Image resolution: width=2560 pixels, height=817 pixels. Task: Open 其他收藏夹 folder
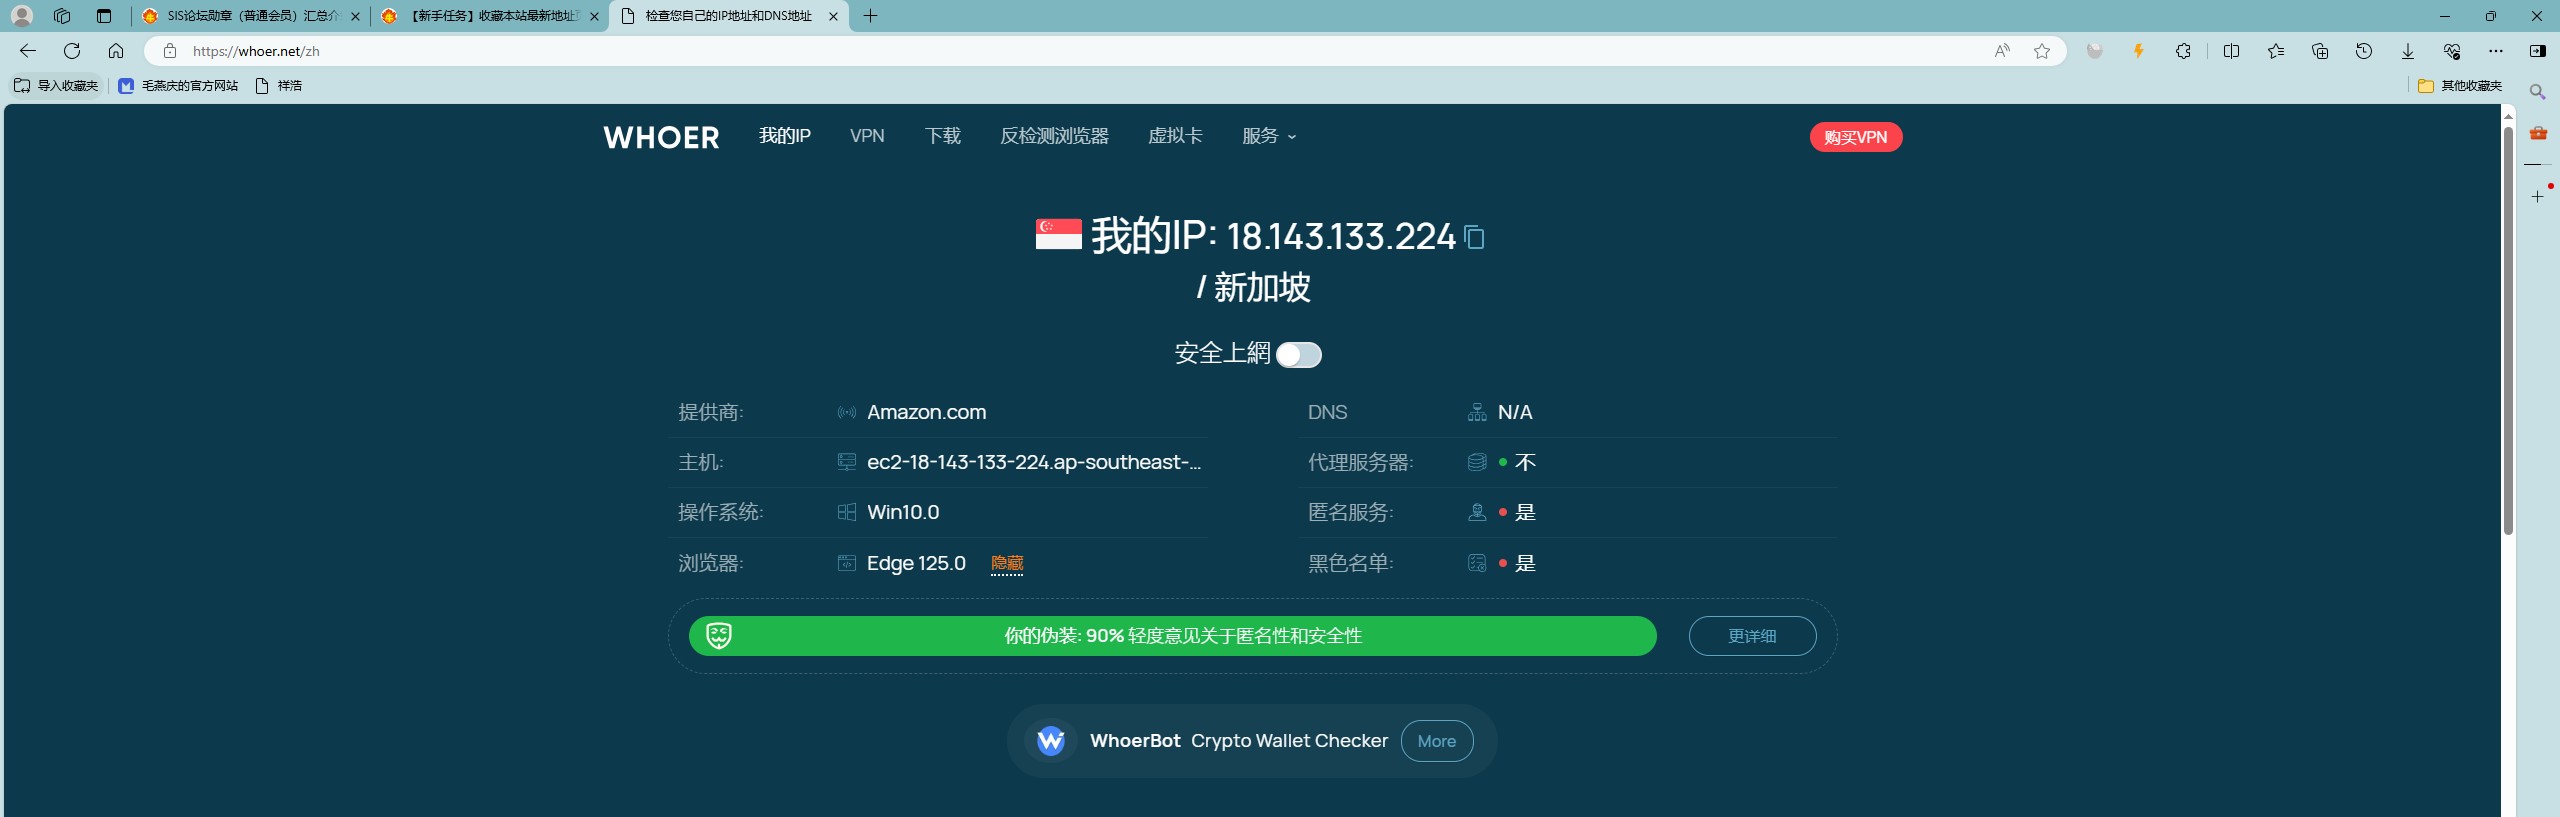coord(2460,86)
